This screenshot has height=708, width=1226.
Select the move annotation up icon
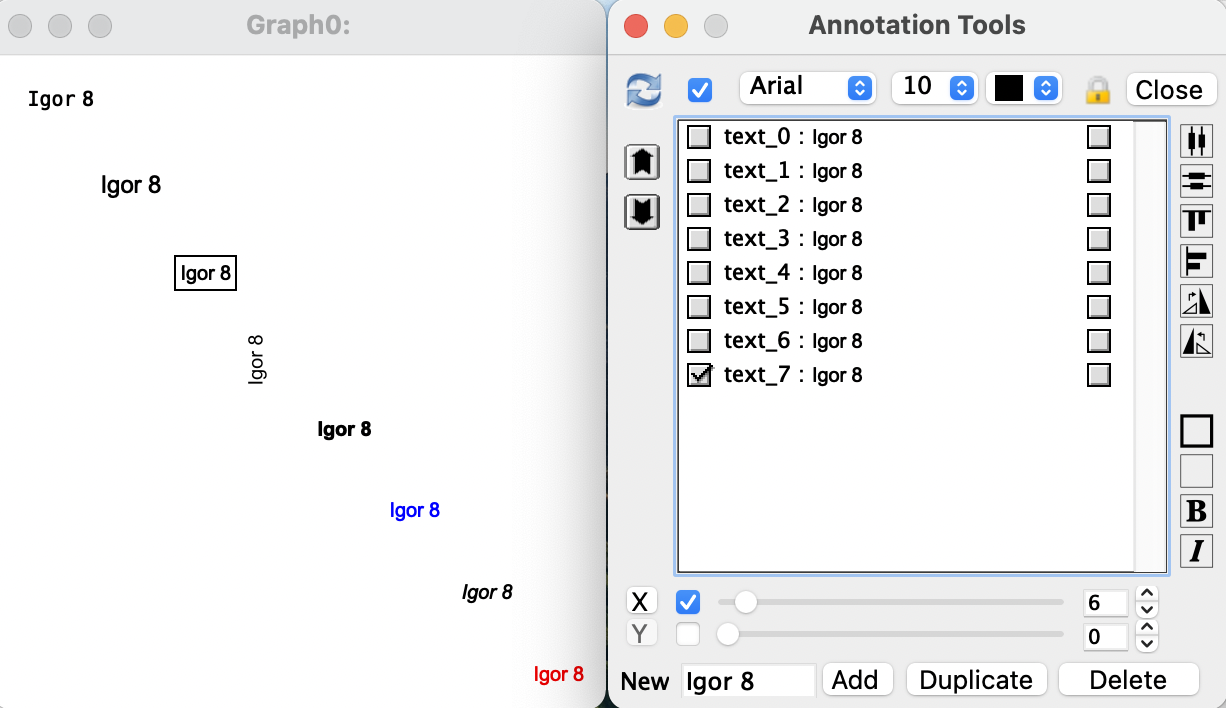tap(641, 161)
